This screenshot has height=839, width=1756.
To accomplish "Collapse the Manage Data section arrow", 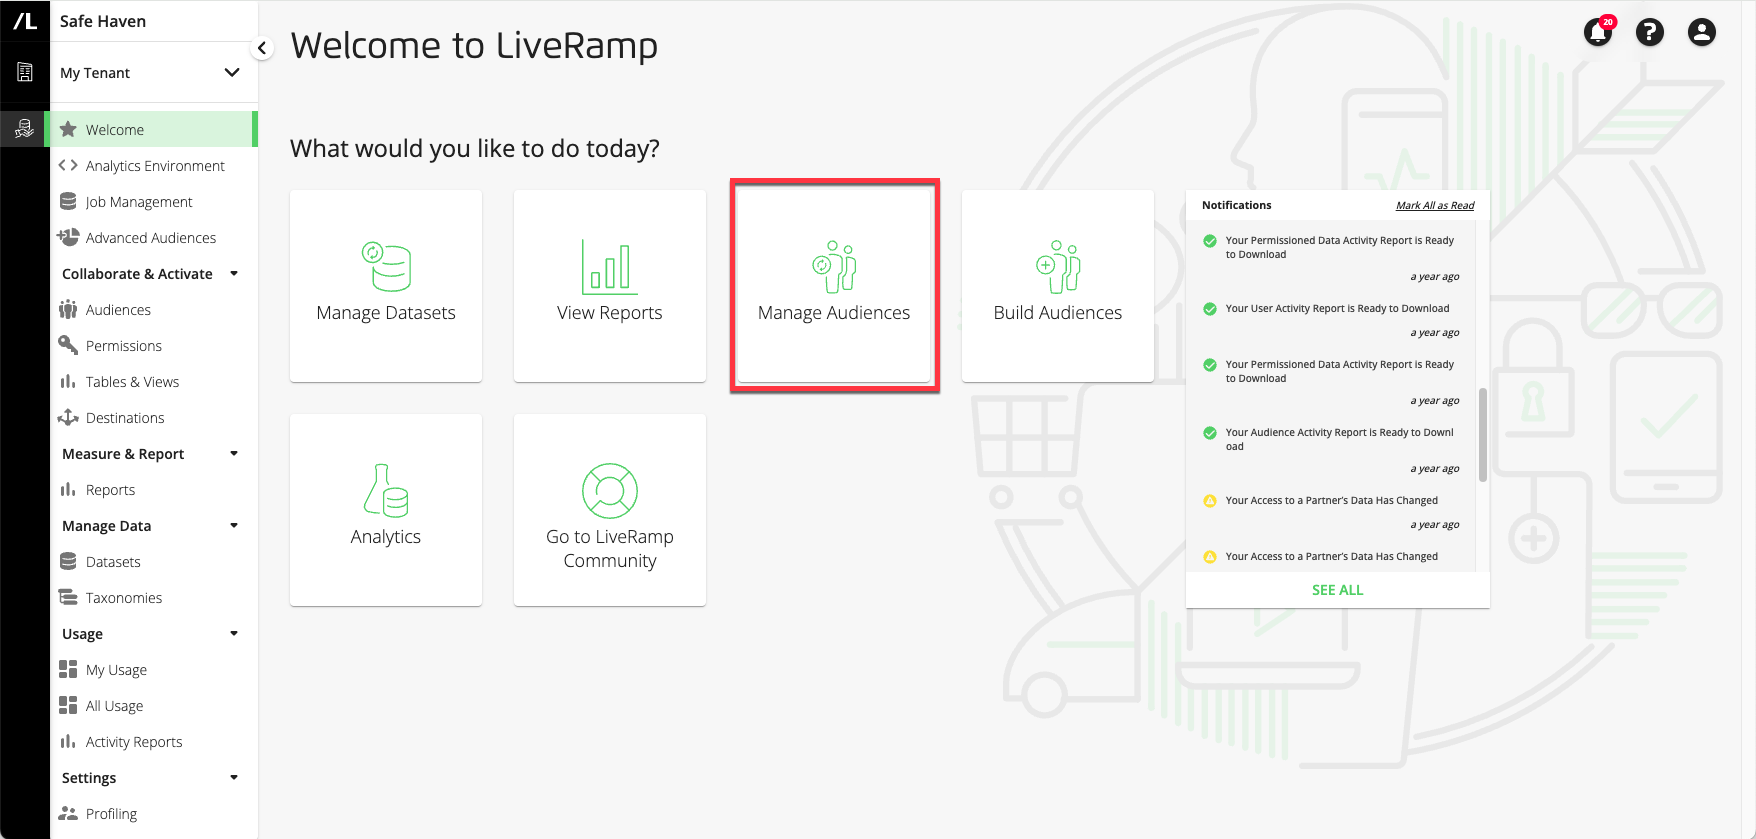I will click(234, 525).
